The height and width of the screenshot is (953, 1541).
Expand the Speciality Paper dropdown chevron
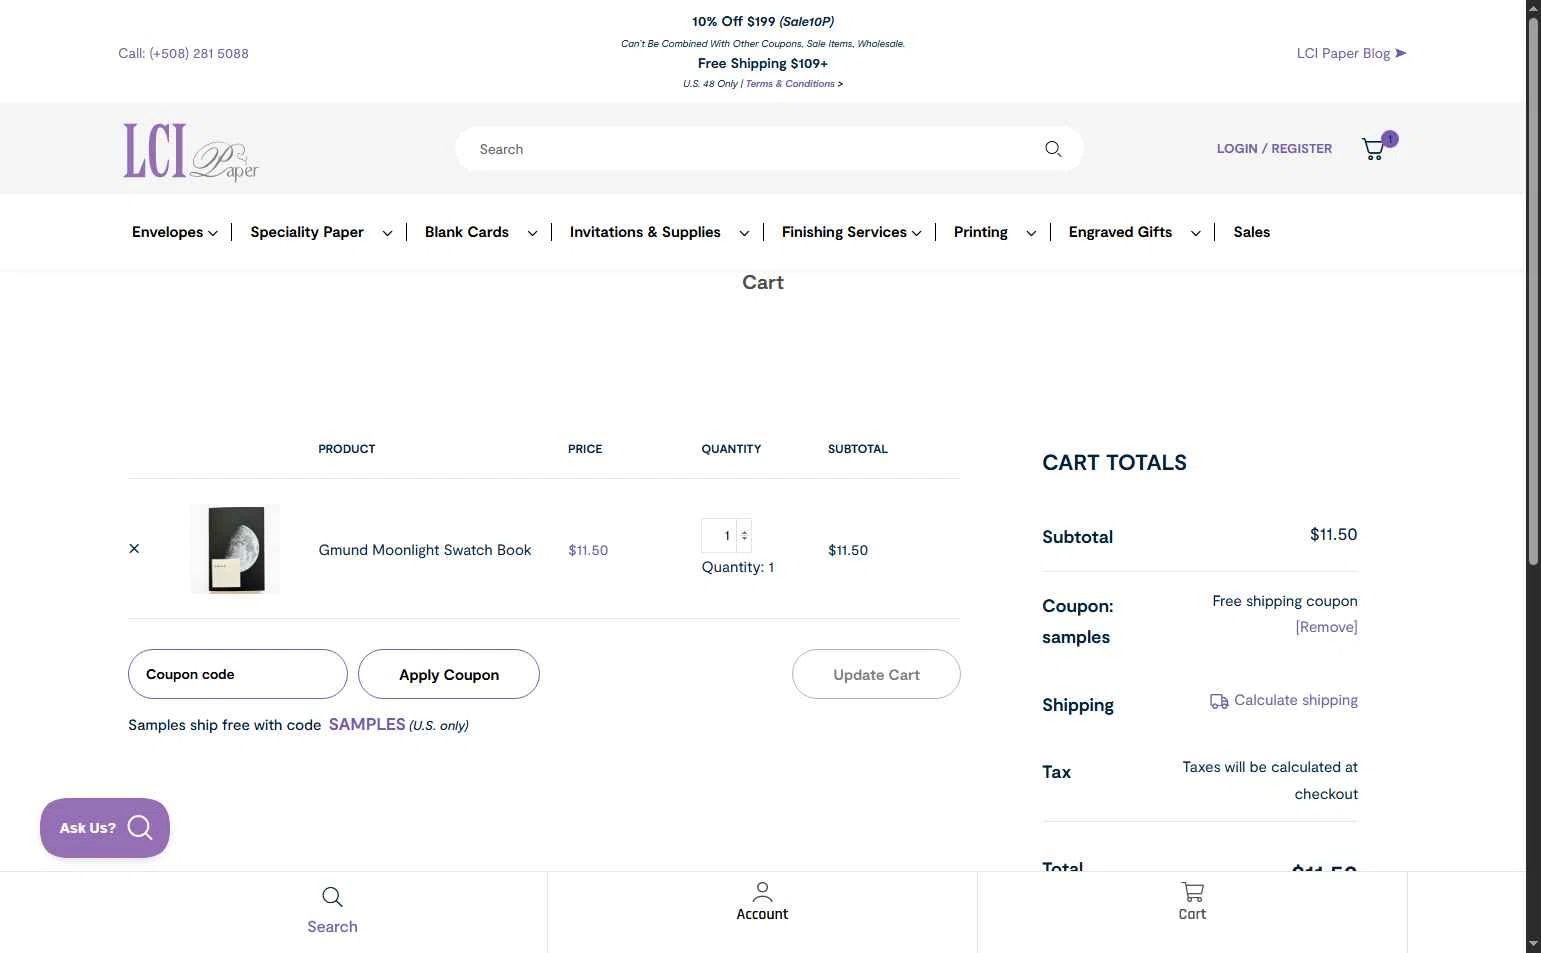(387, 233)
